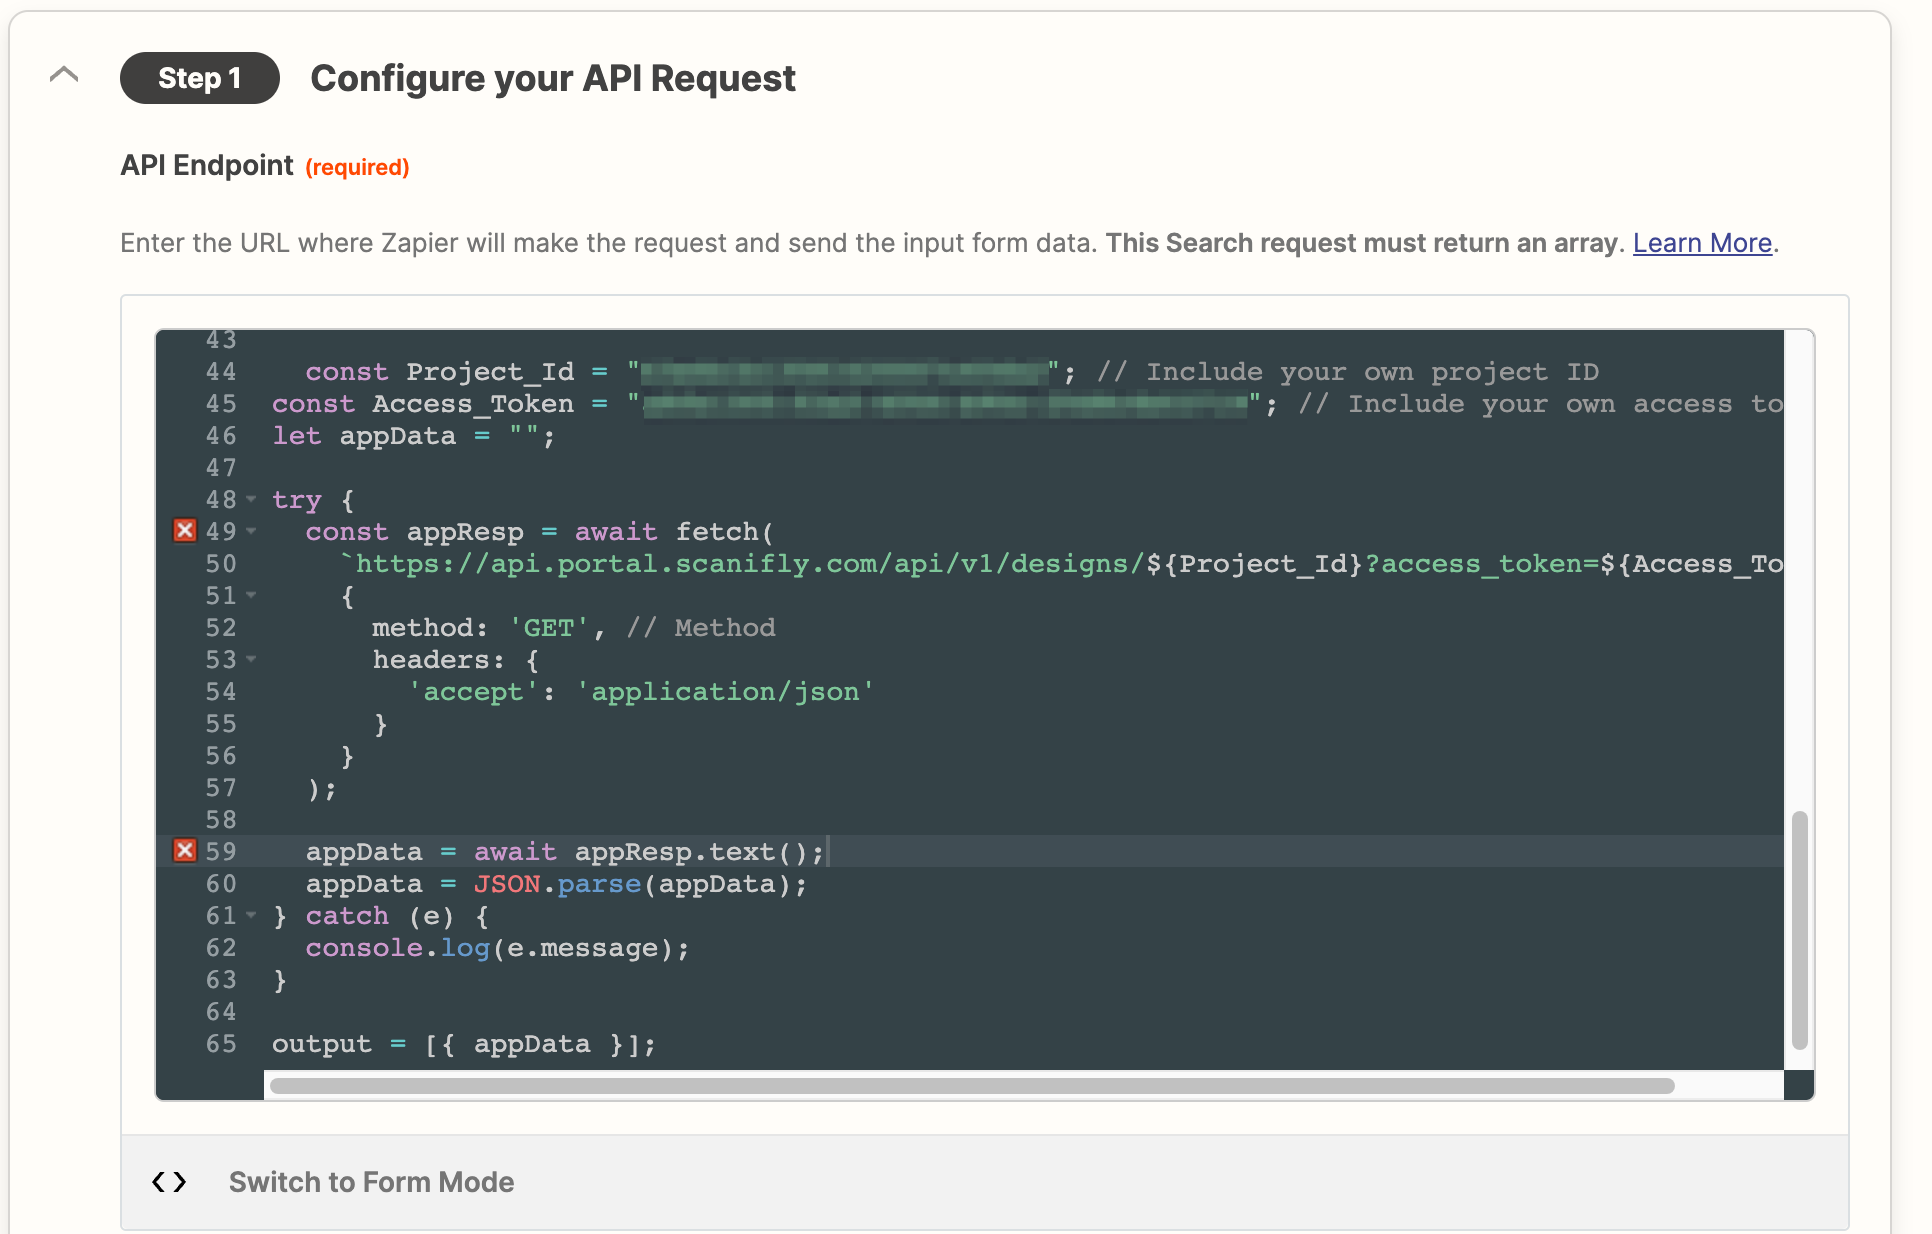The image size is (1932, 1234).
Task: Click the '// Include your own project ID' comment
Action: [x=1348, y=372]
